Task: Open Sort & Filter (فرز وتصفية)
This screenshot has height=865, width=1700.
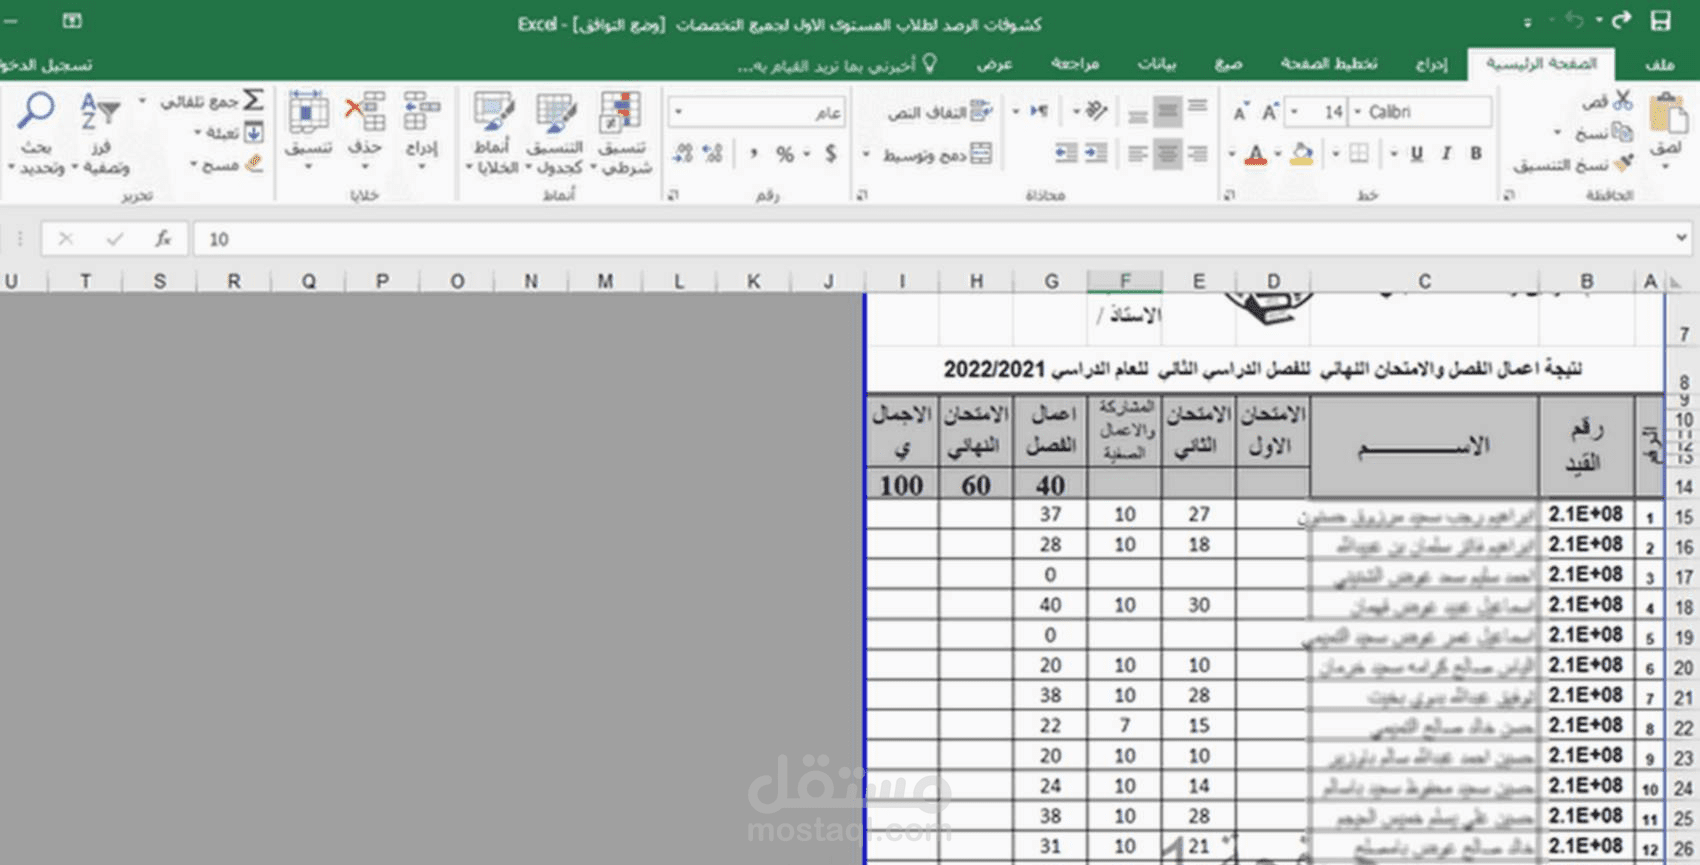Action: (x=100, y=132)
